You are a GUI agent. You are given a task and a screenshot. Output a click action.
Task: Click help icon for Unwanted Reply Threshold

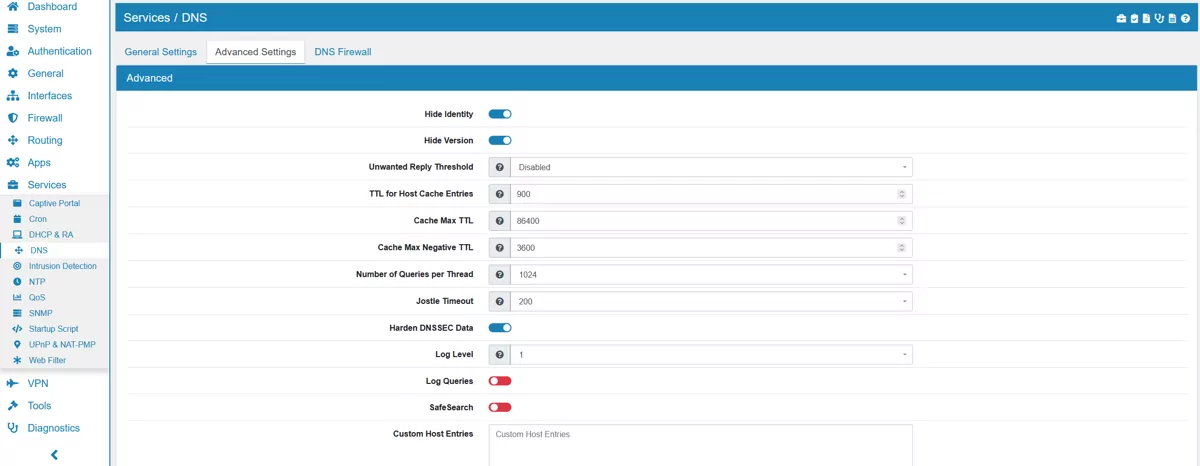(x=499, y=167)
